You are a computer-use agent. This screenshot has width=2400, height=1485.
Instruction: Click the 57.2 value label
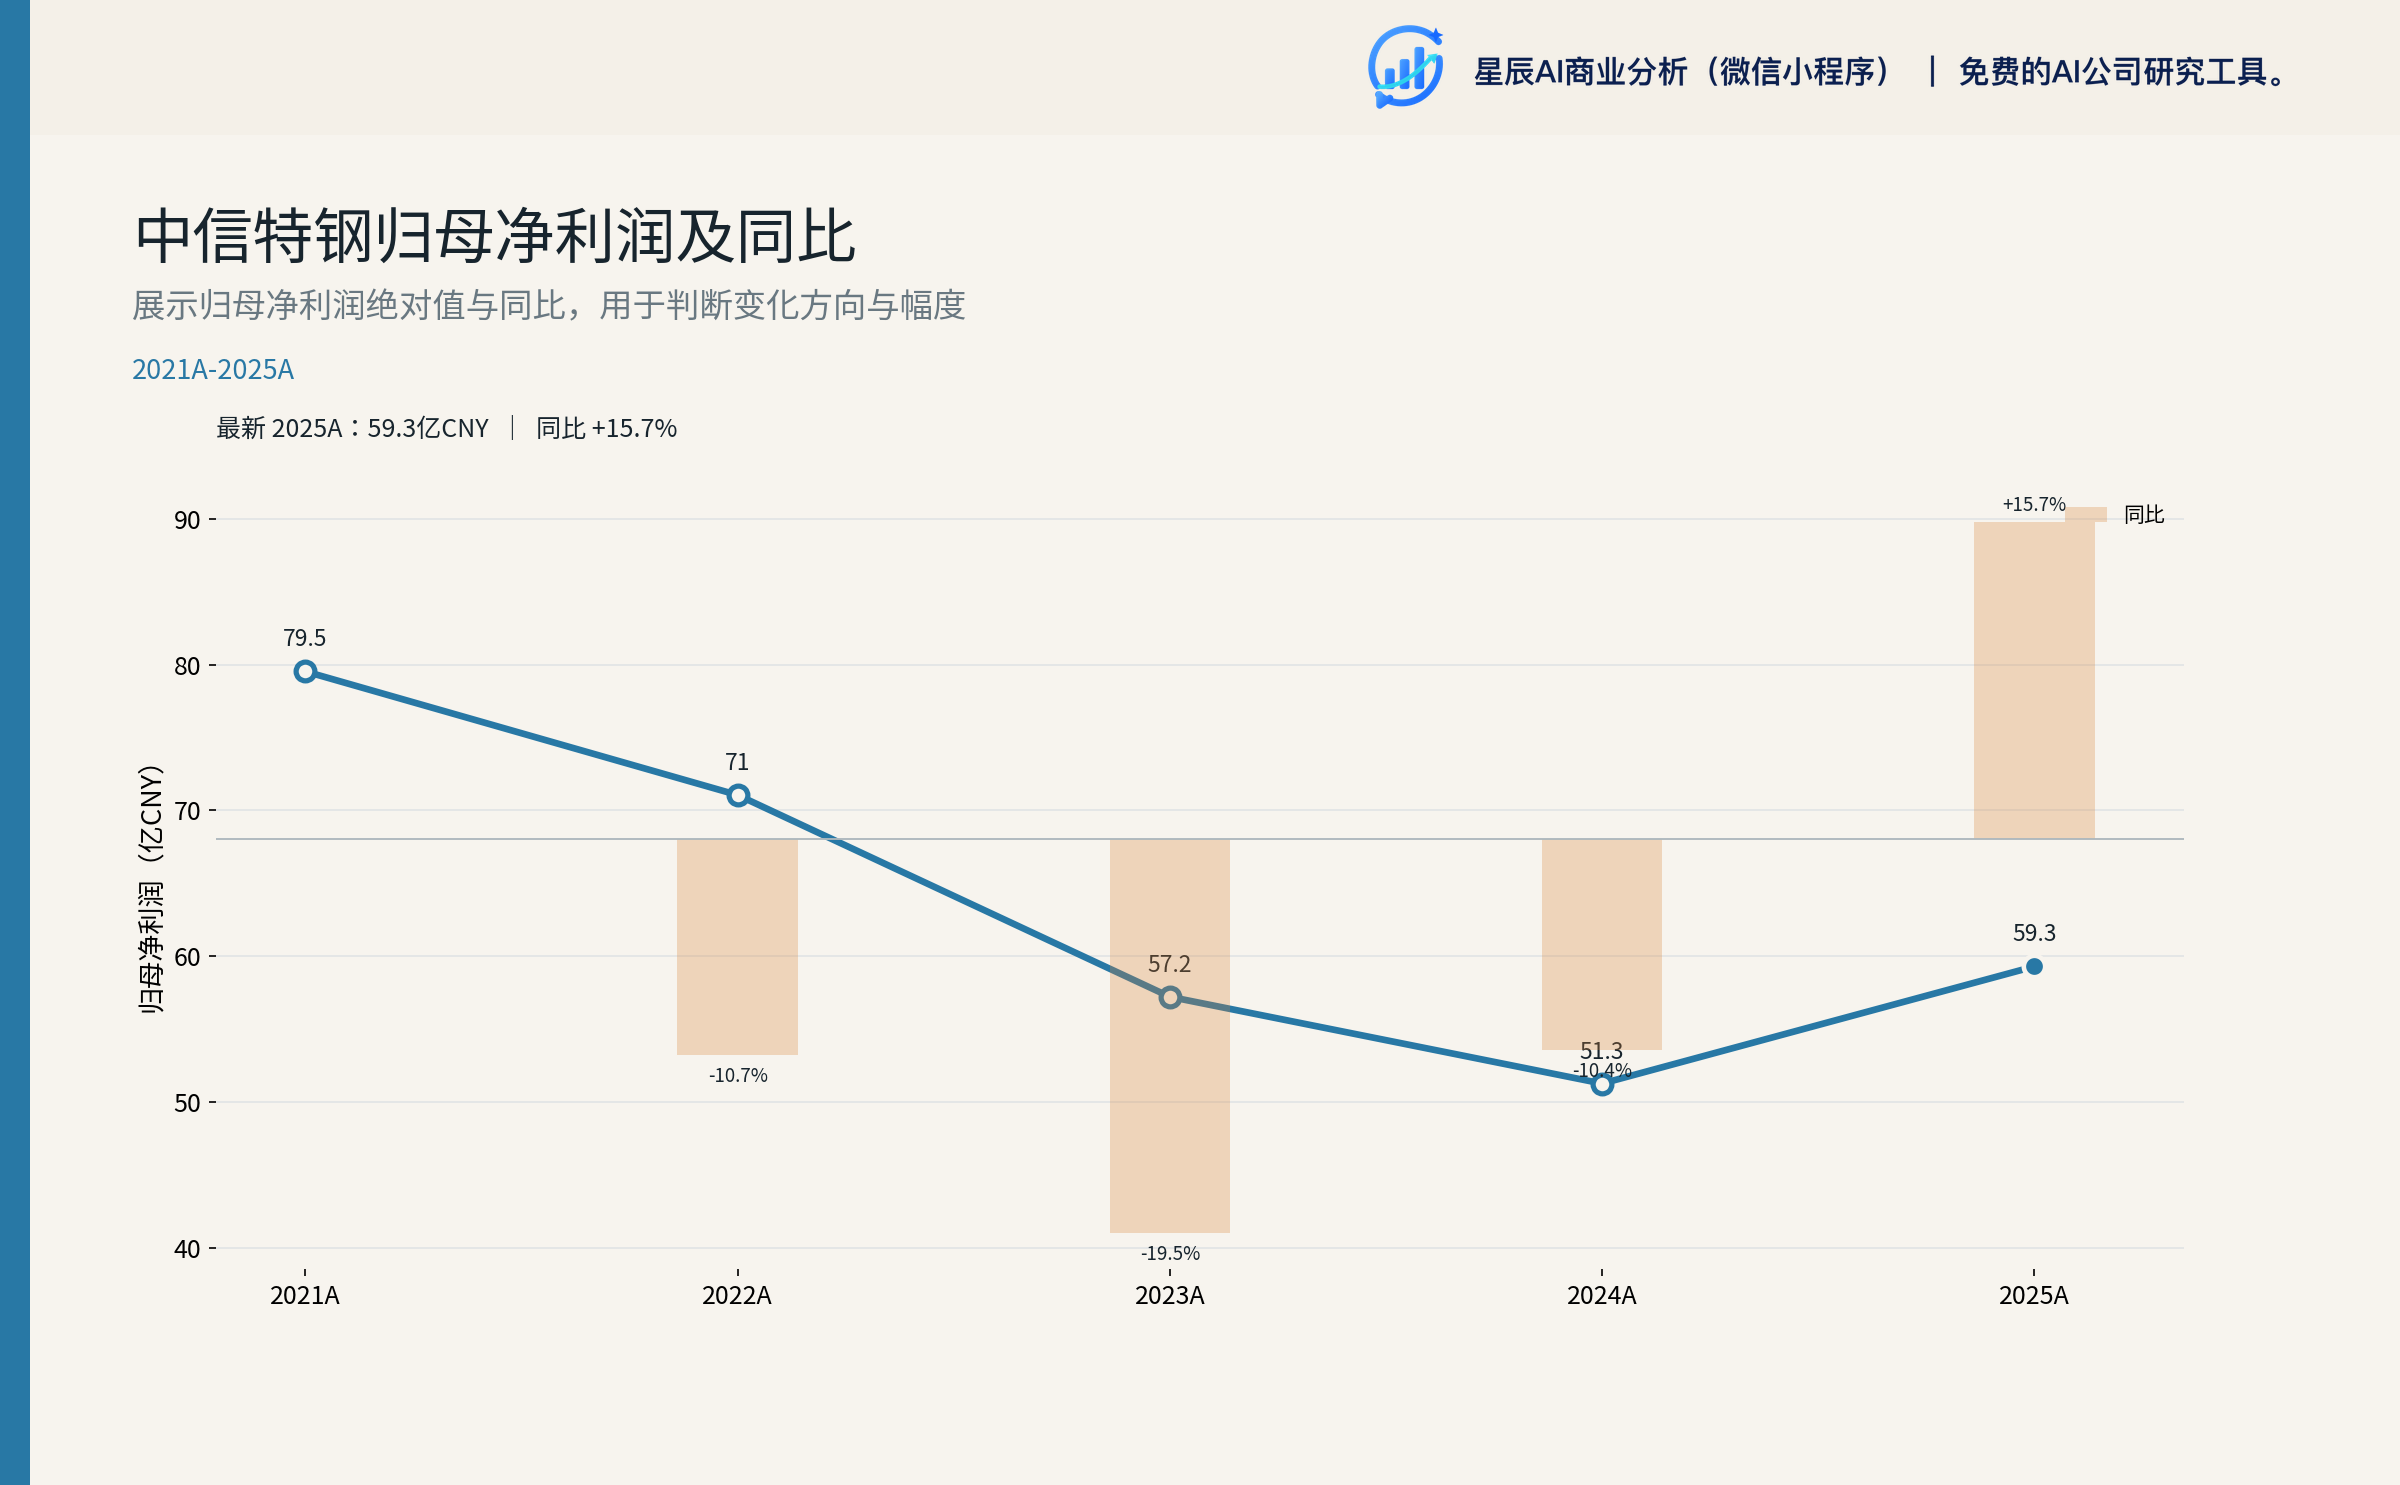(x=1170, y=964)
